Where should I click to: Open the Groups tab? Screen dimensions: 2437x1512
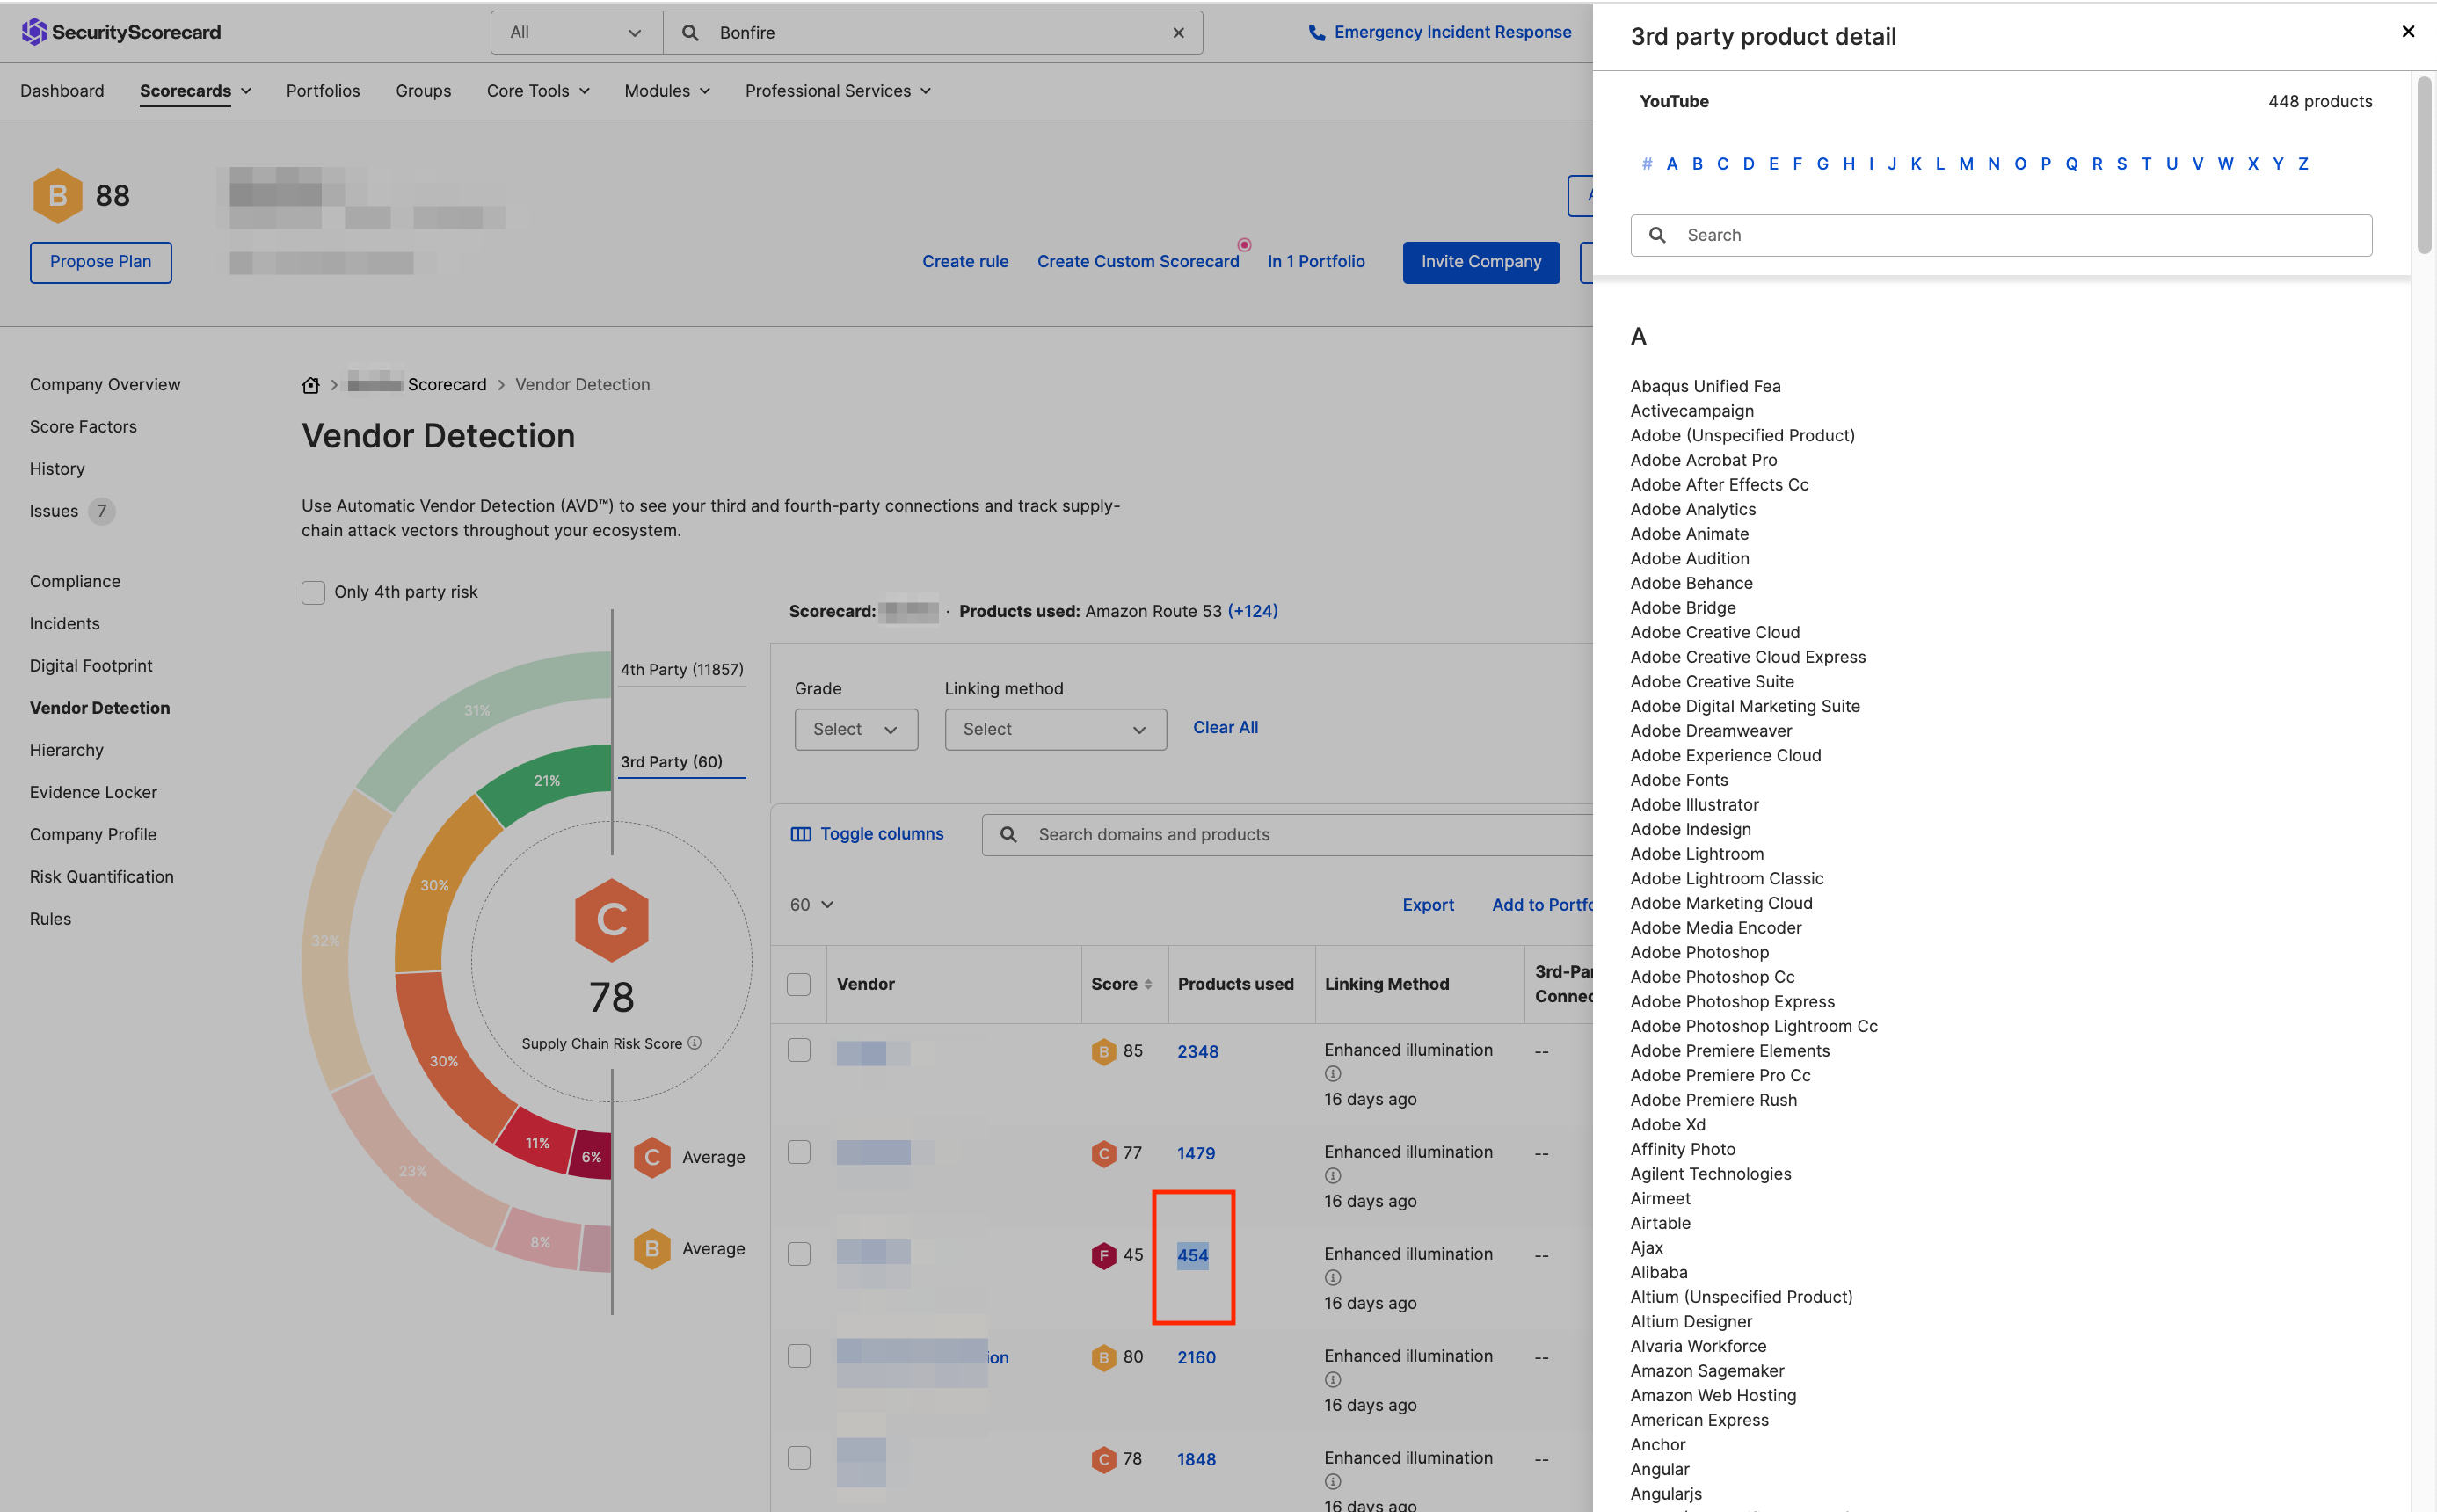coord(423,91)
